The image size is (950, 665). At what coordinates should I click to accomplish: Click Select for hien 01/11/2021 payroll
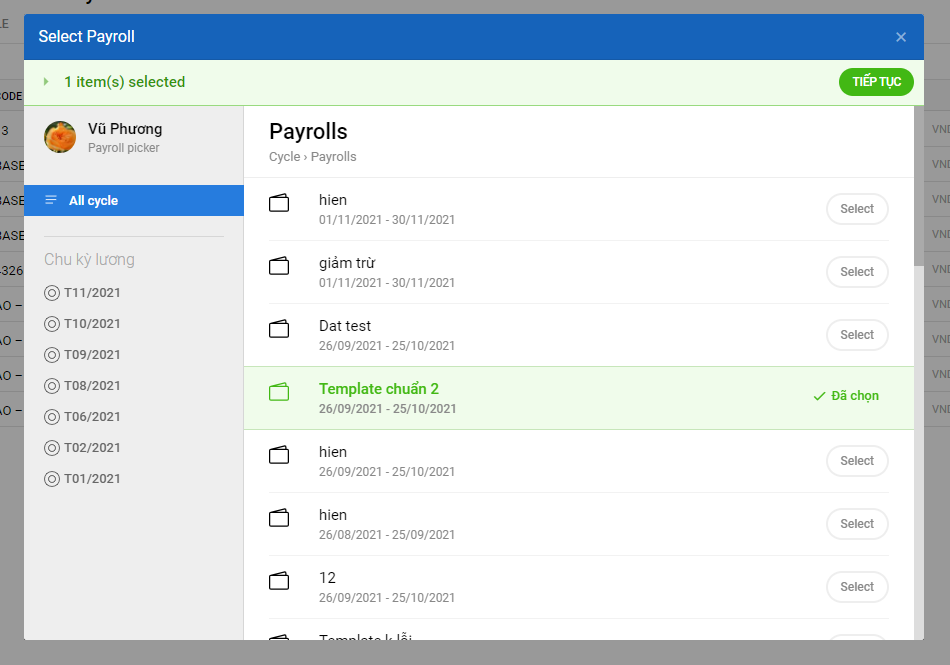tap(857, 209)
